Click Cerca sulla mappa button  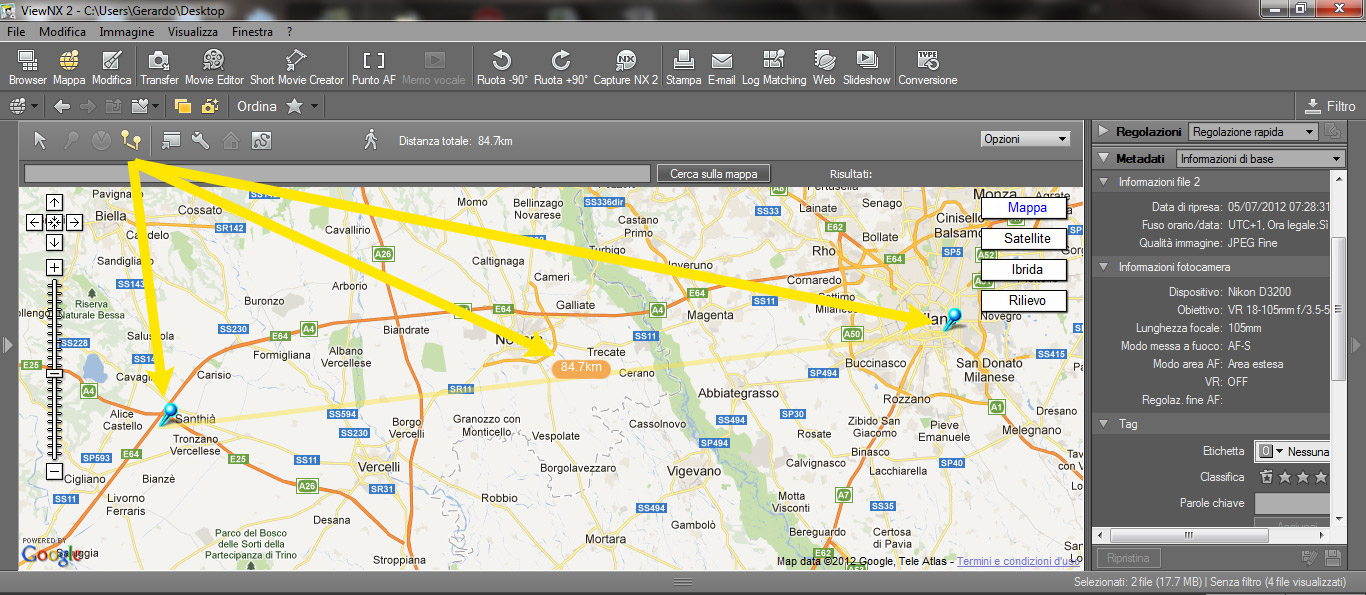click(714, 173)
